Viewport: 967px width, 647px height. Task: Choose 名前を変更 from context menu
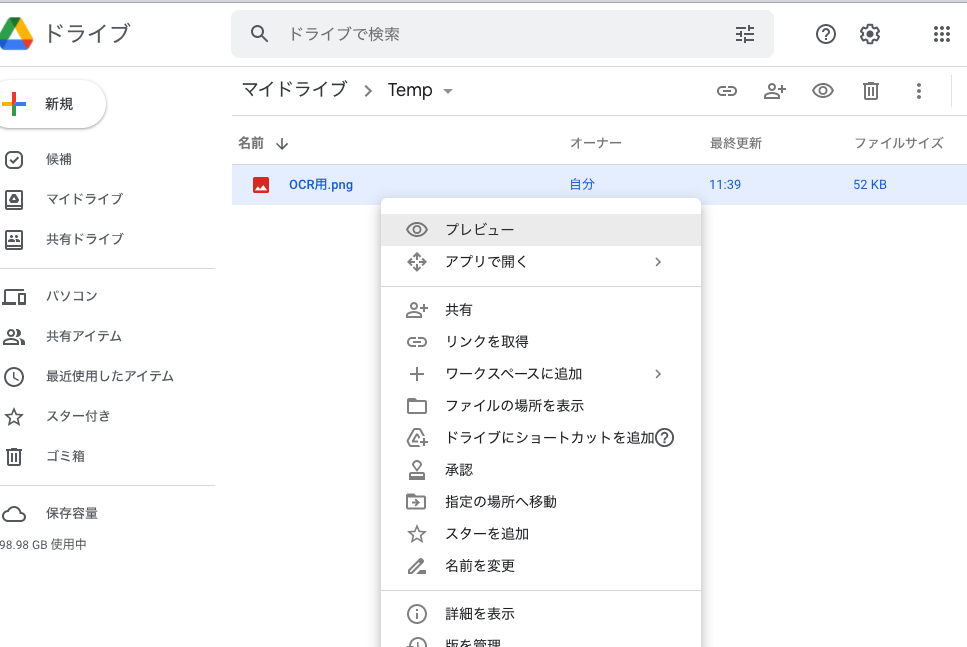coord(541,566)
